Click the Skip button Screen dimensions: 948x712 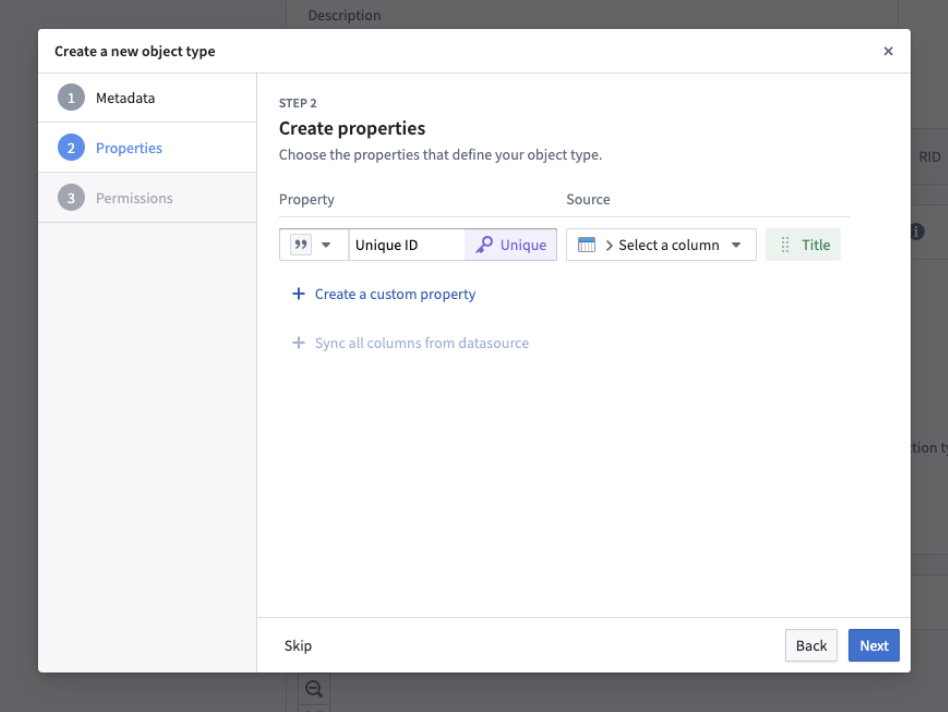coord(298,646)
